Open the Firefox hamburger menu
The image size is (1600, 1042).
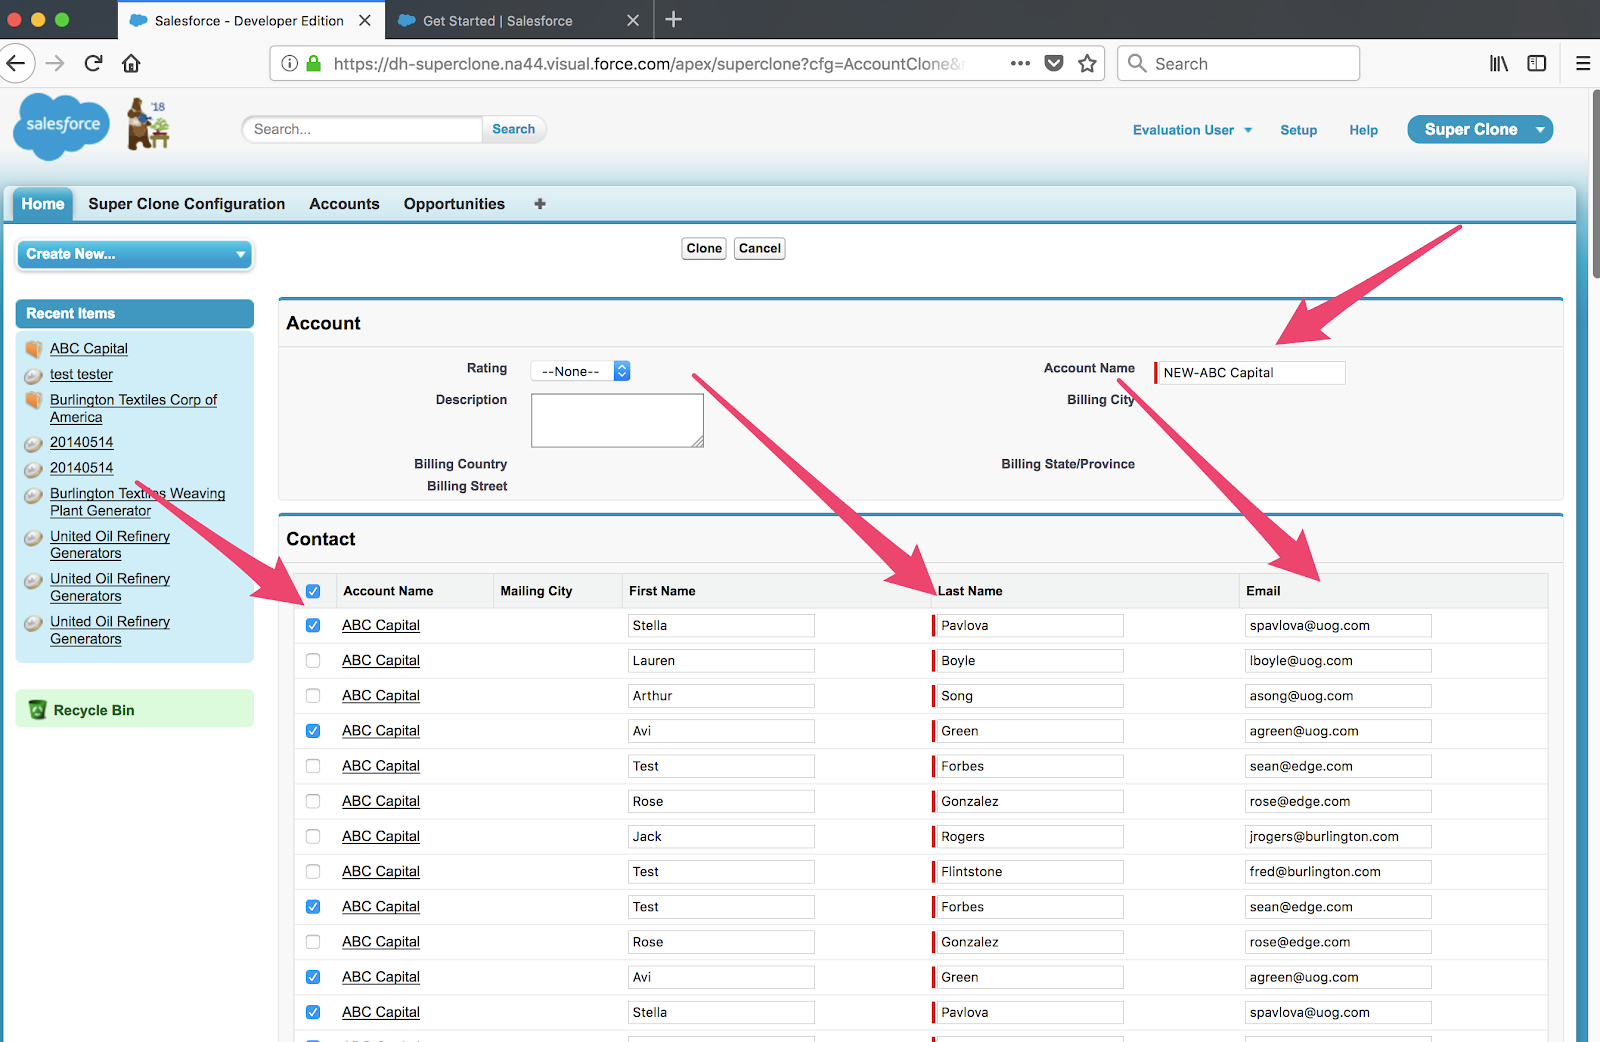(1582, 63)
